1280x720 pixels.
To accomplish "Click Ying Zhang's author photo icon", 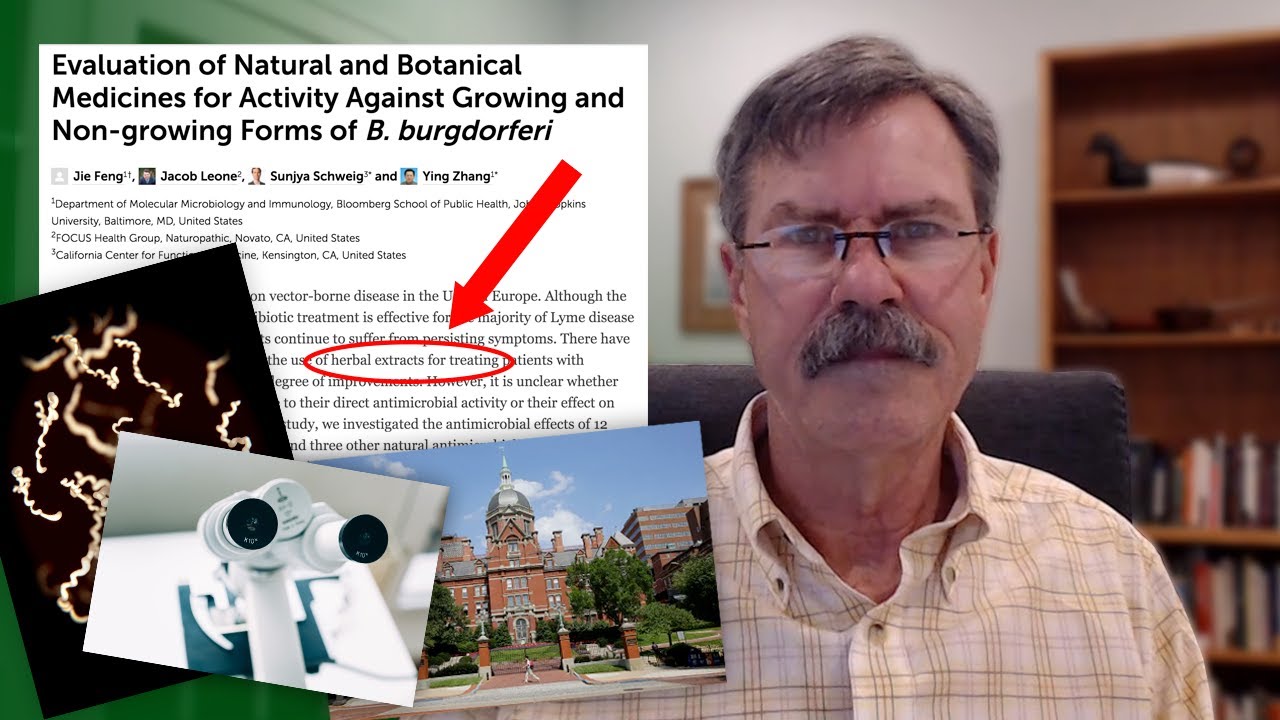I will pos(409,177).
